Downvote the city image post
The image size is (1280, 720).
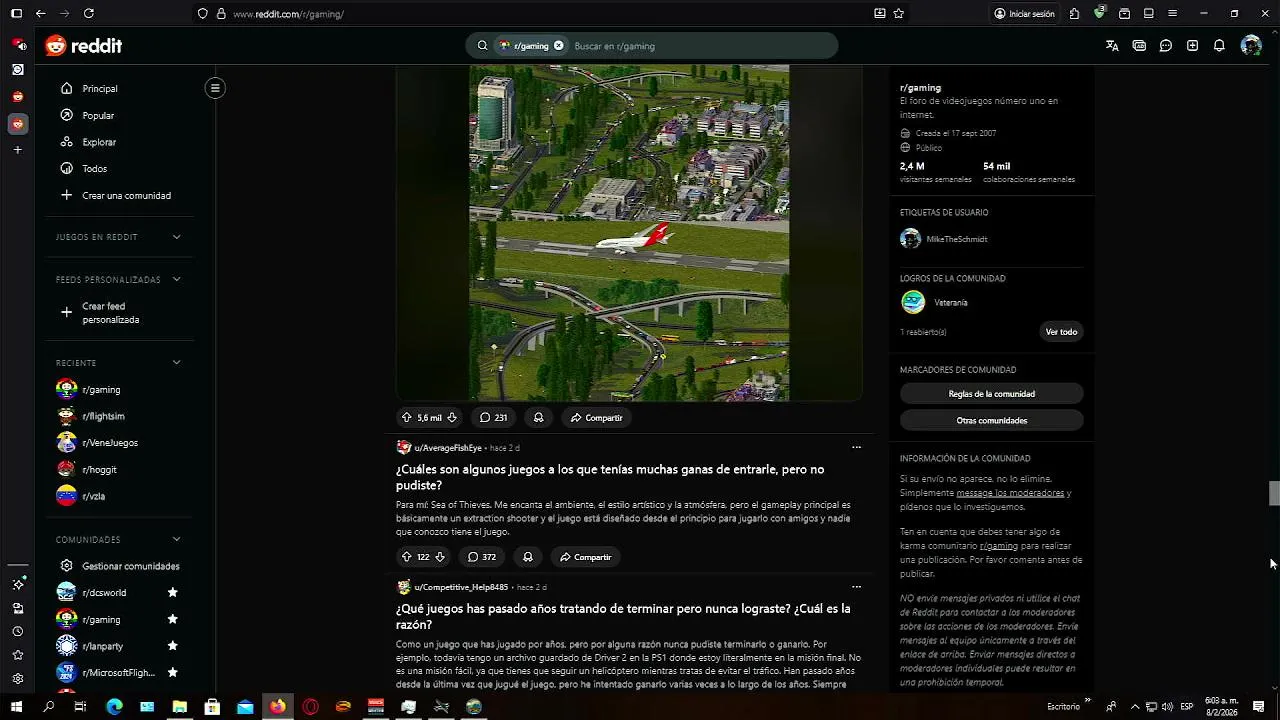(452, 417)
